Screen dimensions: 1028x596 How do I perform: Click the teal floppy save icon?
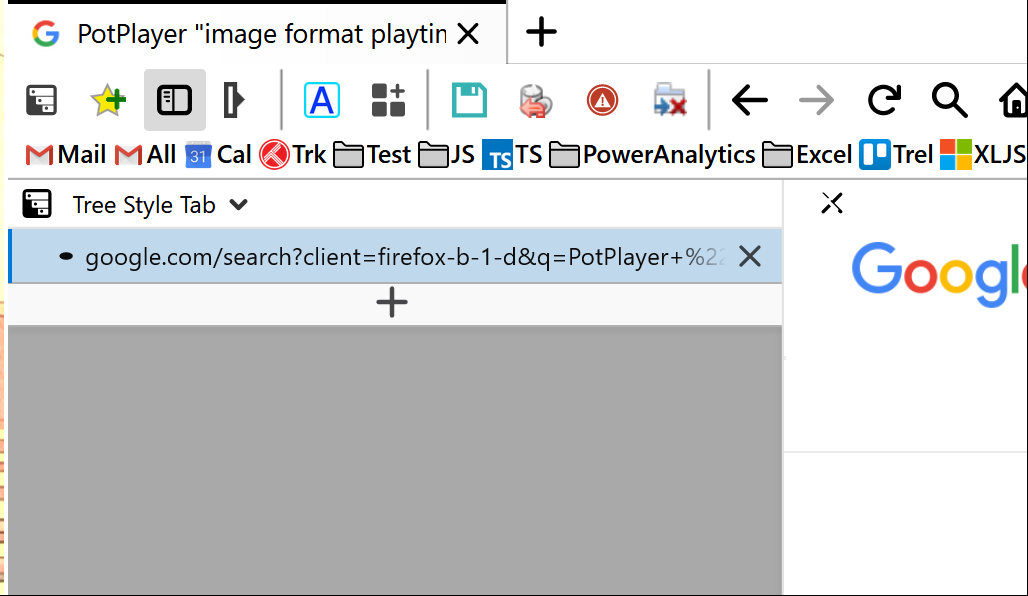[x=469, y=100]
